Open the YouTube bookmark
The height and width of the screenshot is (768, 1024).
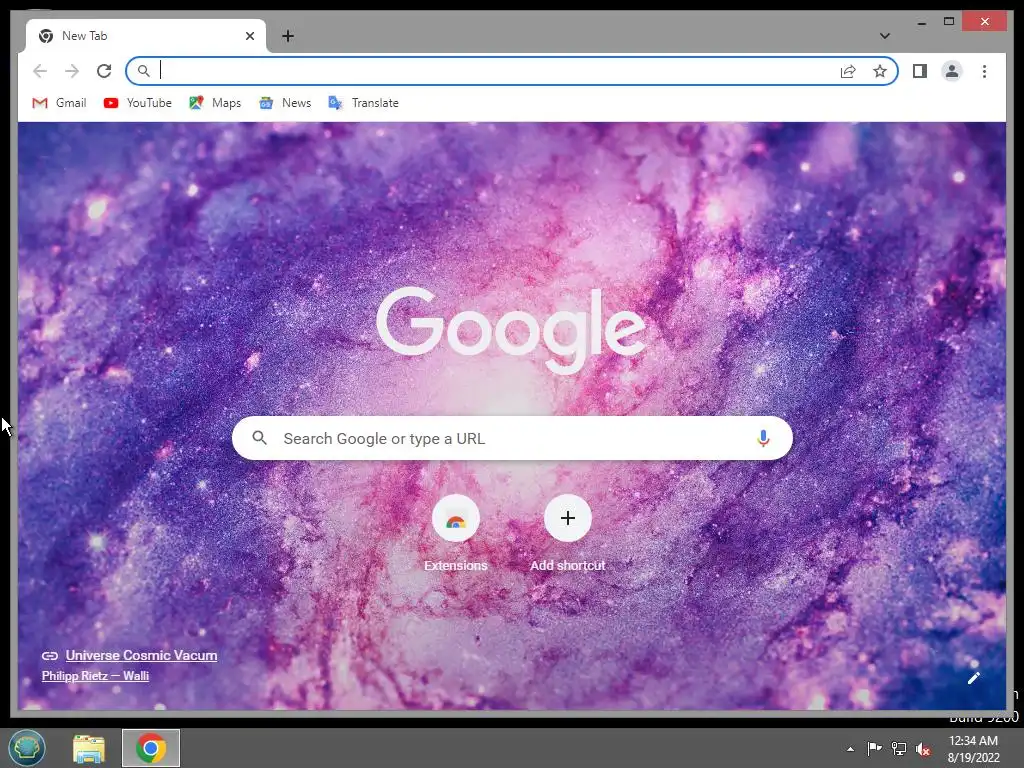(138, 103)
